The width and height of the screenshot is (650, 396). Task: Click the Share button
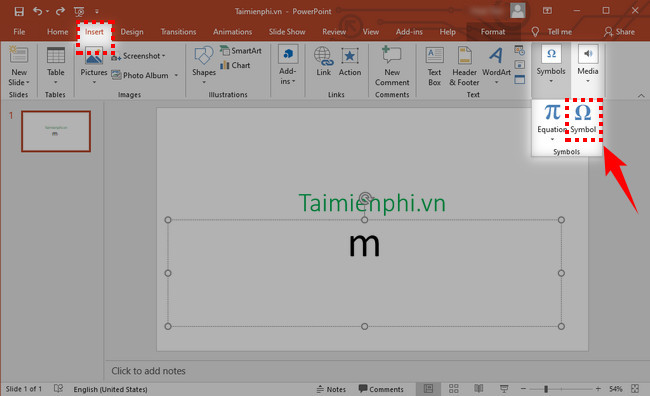click(619, 32)
